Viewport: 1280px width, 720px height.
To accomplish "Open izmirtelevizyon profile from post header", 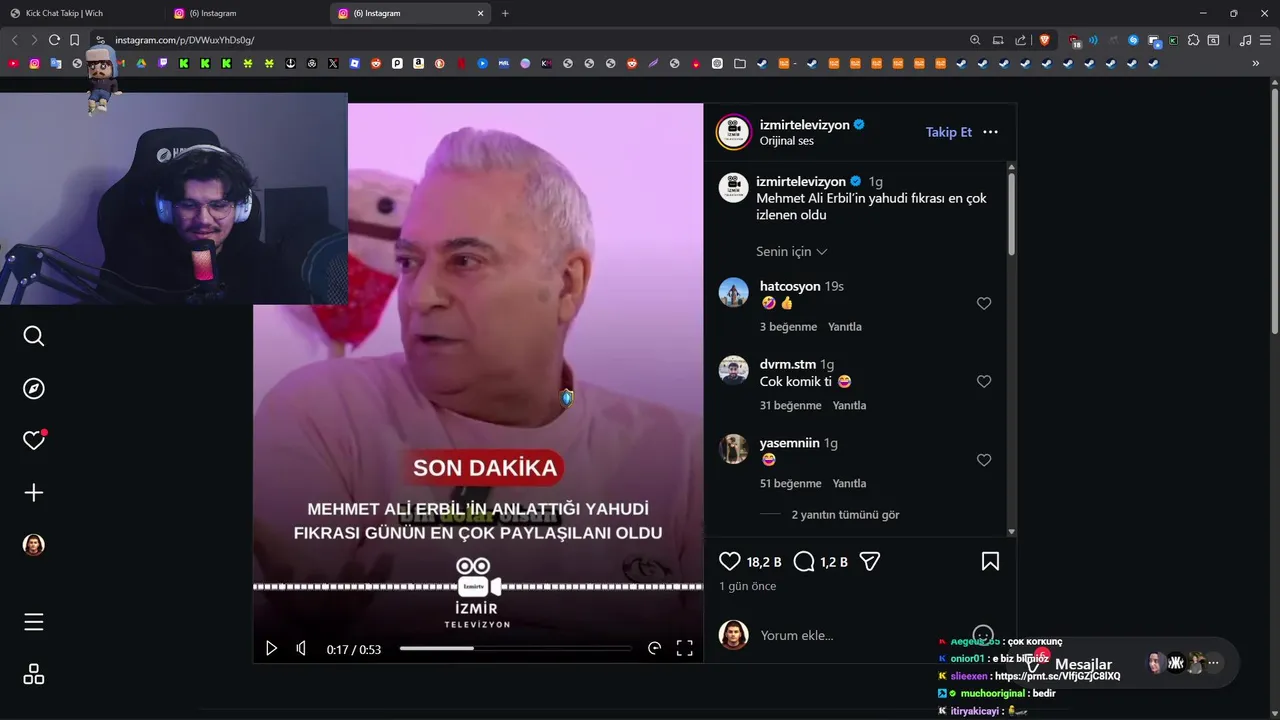I will (805, 125).
